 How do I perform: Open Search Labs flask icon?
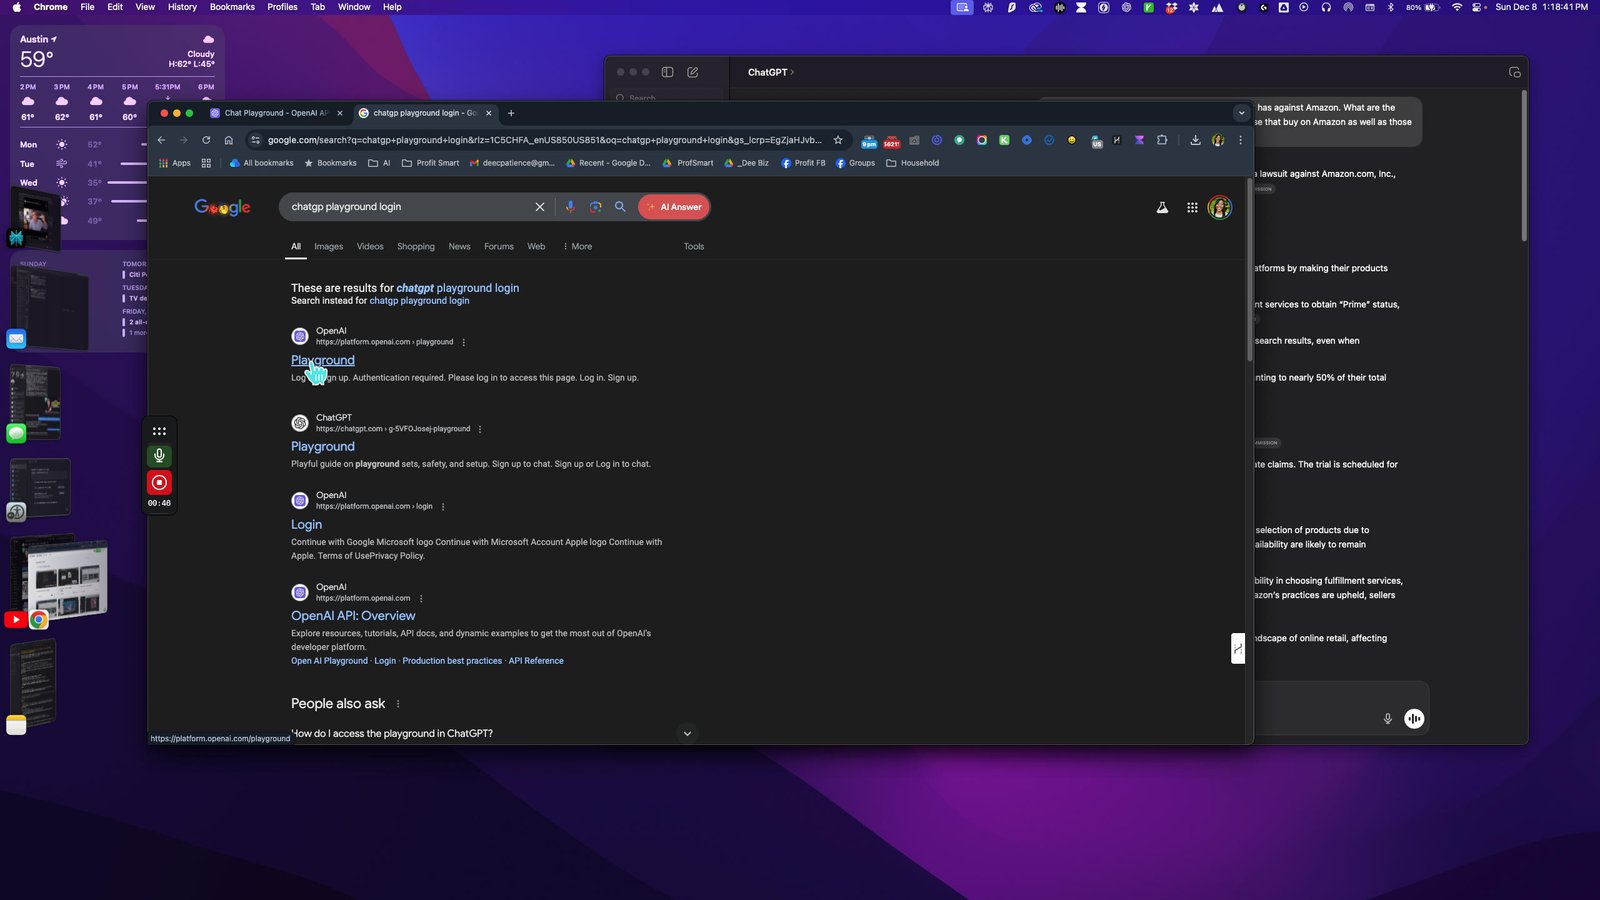coord(1162,208)
